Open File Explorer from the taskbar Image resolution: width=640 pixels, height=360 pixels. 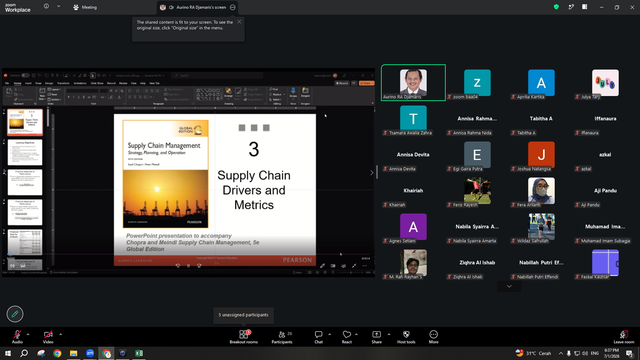[x=73, y=353]
